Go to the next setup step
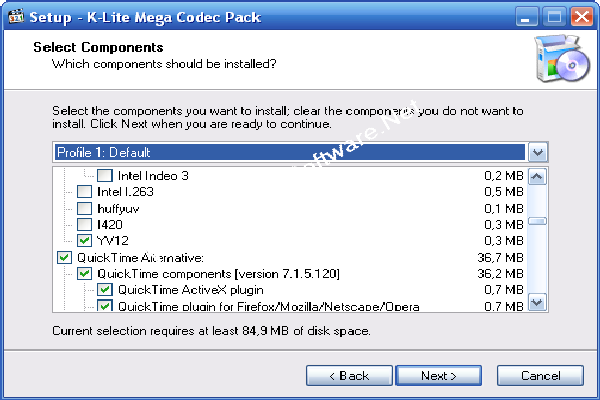 click(x=439, y=376)
